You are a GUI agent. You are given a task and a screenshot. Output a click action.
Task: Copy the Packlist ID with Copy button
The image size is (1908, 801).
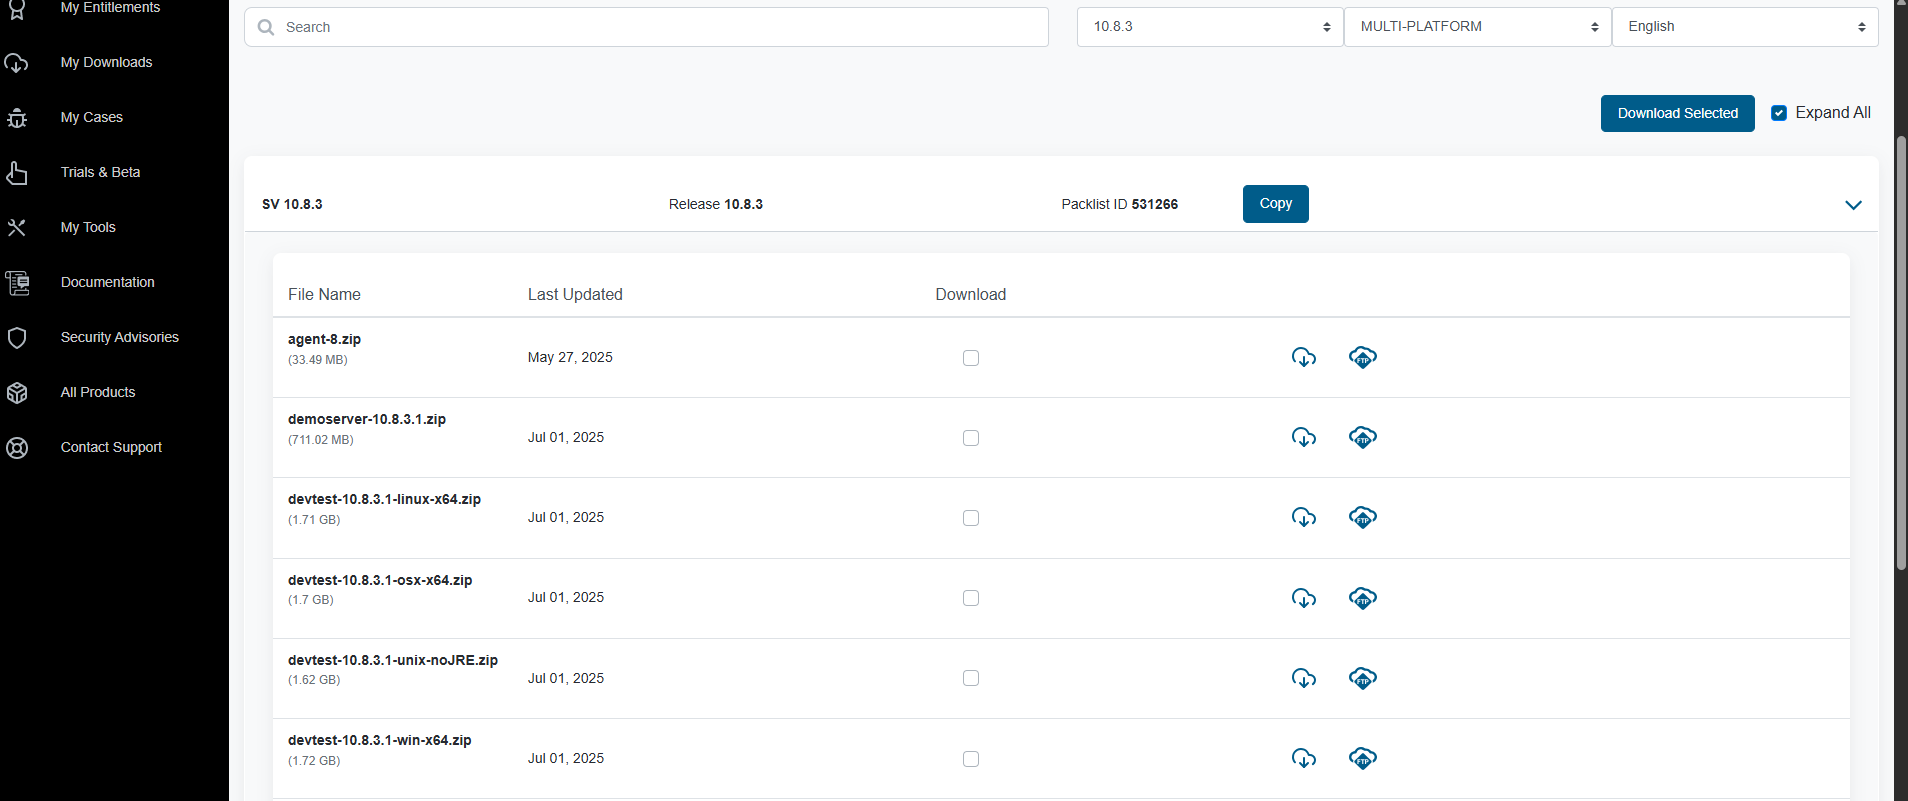tap(1275, 204)
